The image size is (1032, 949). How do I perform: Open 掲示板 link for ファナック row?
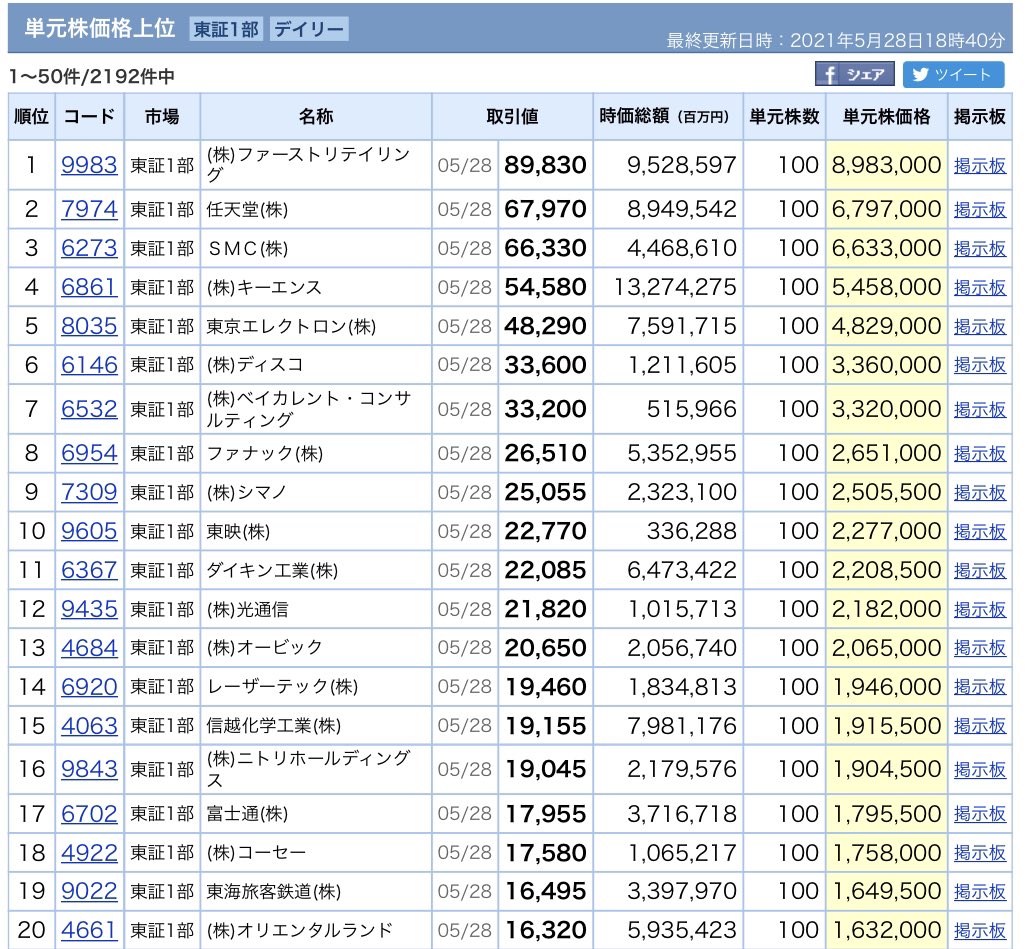(x=980, y=453)
